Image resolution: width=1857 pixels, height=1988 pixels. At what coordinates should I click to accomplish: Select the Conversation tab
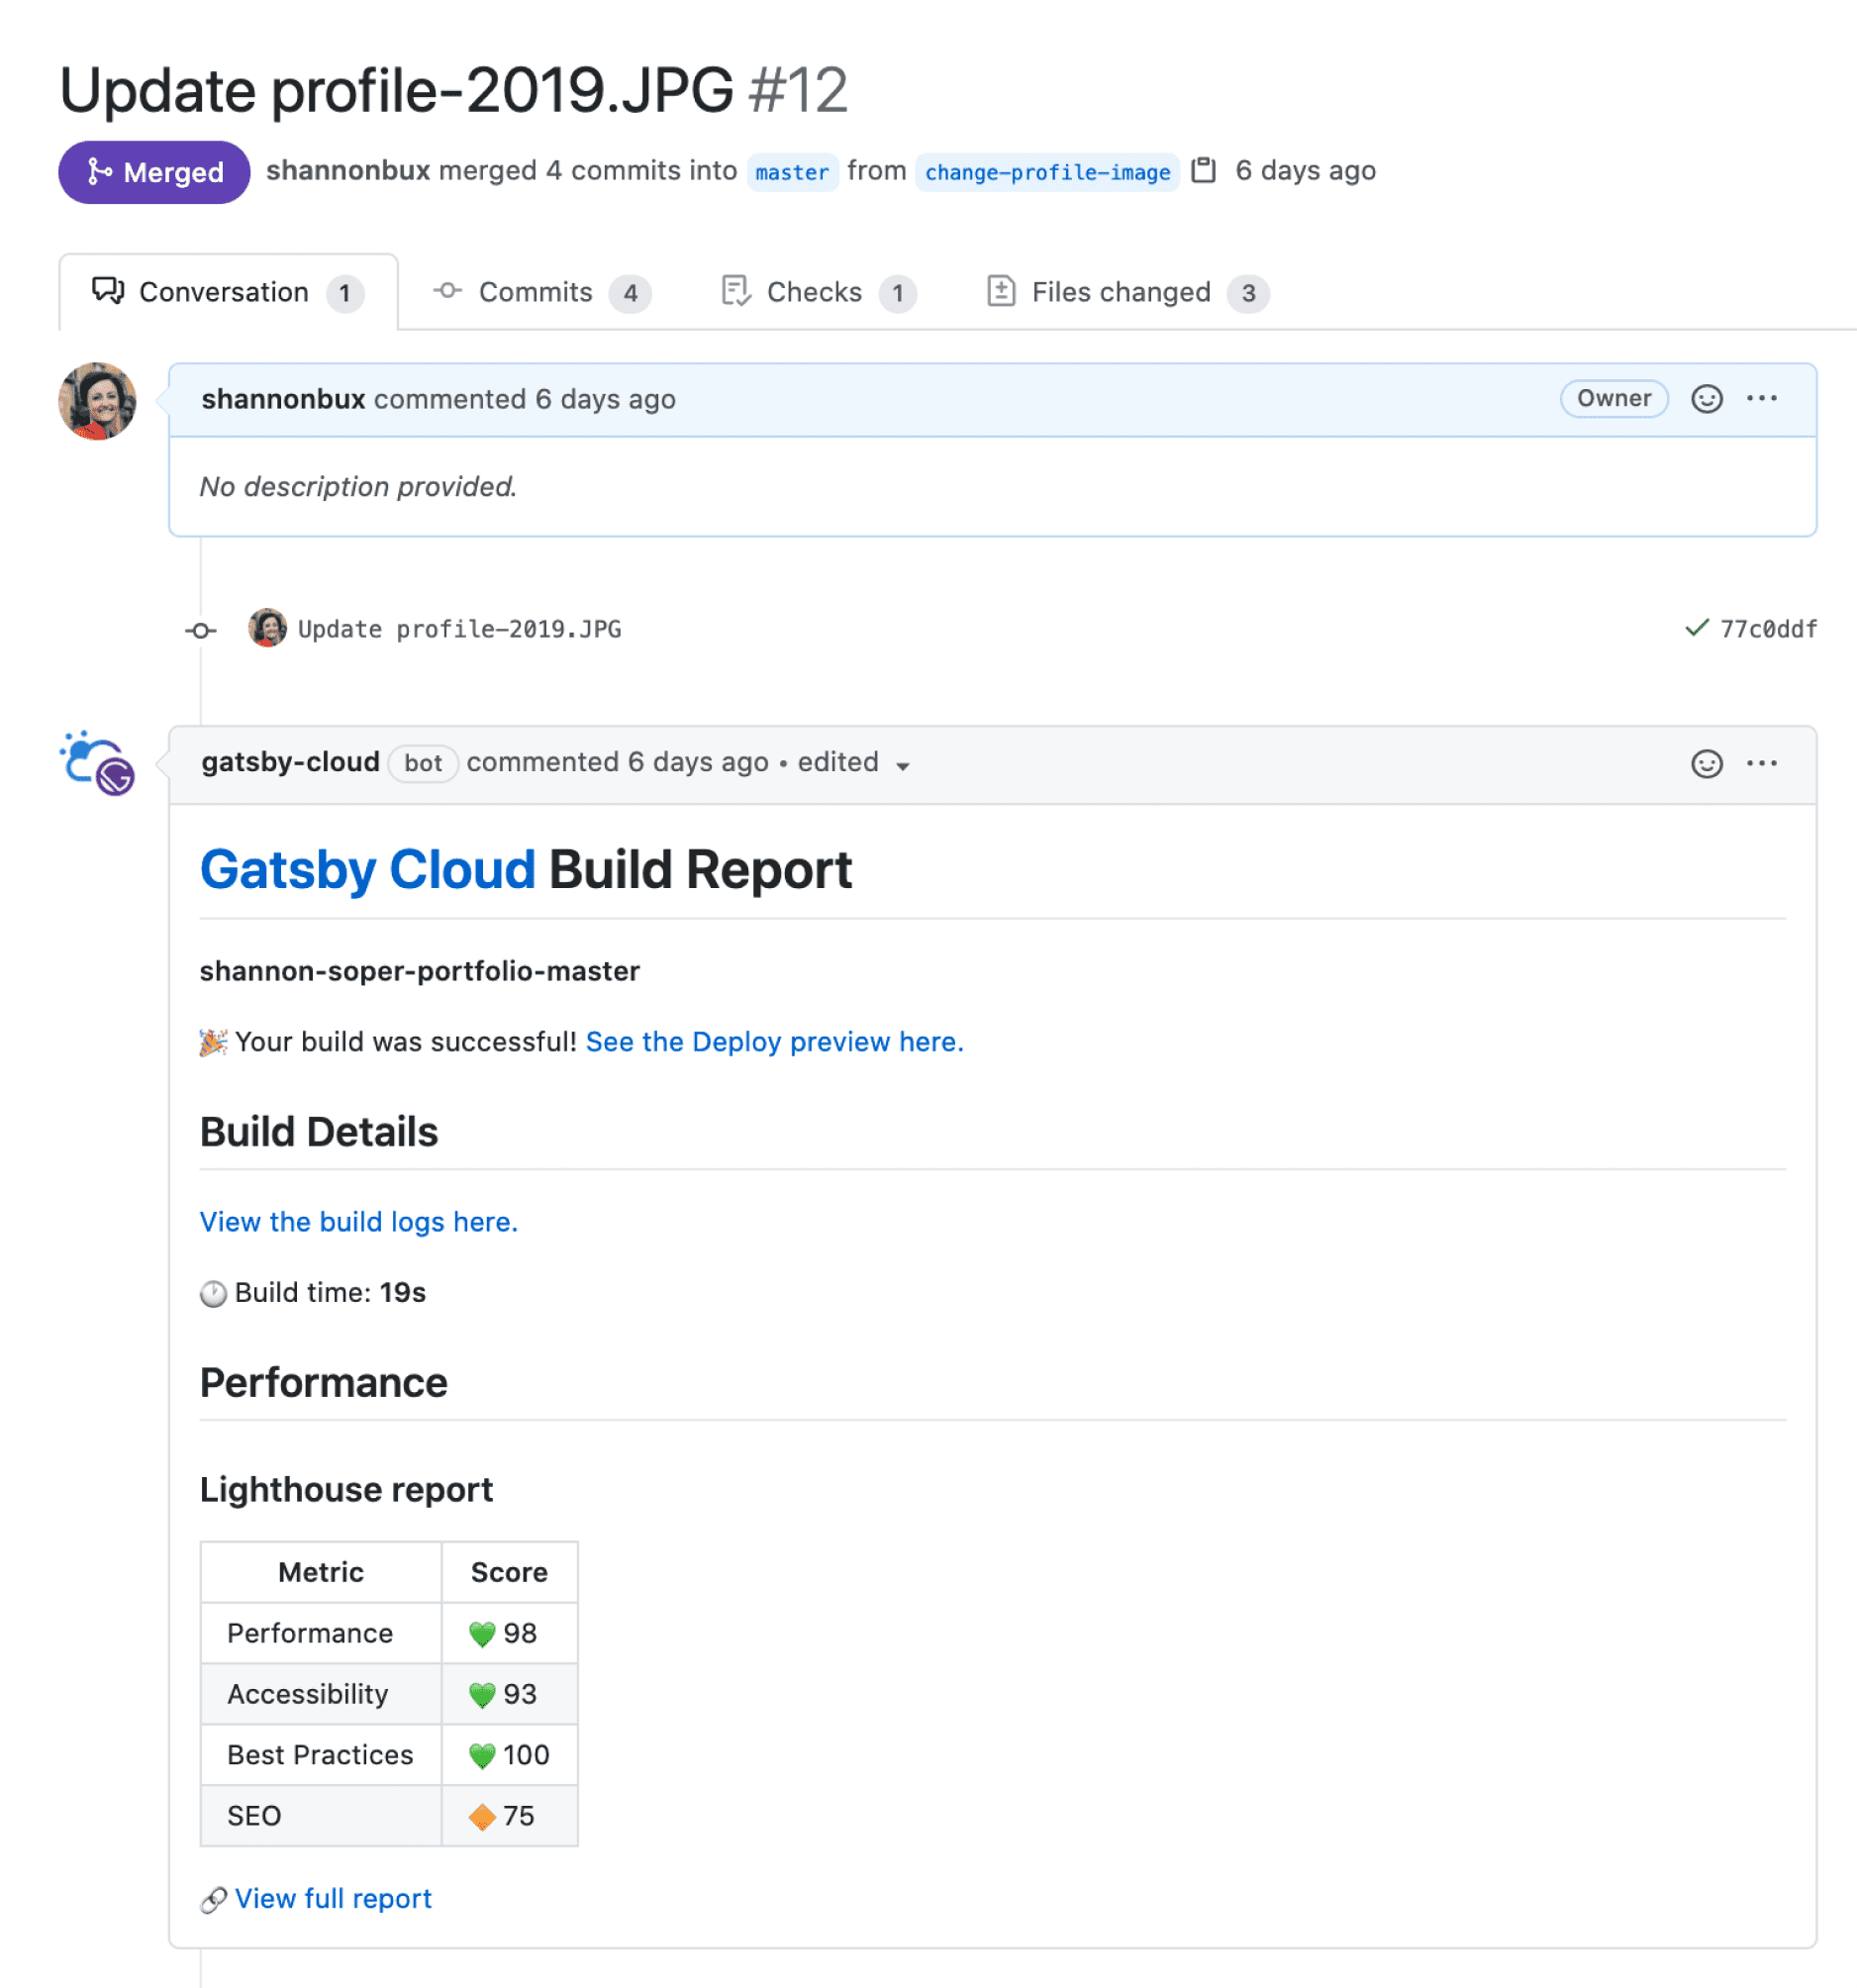(x=228, y=292)
